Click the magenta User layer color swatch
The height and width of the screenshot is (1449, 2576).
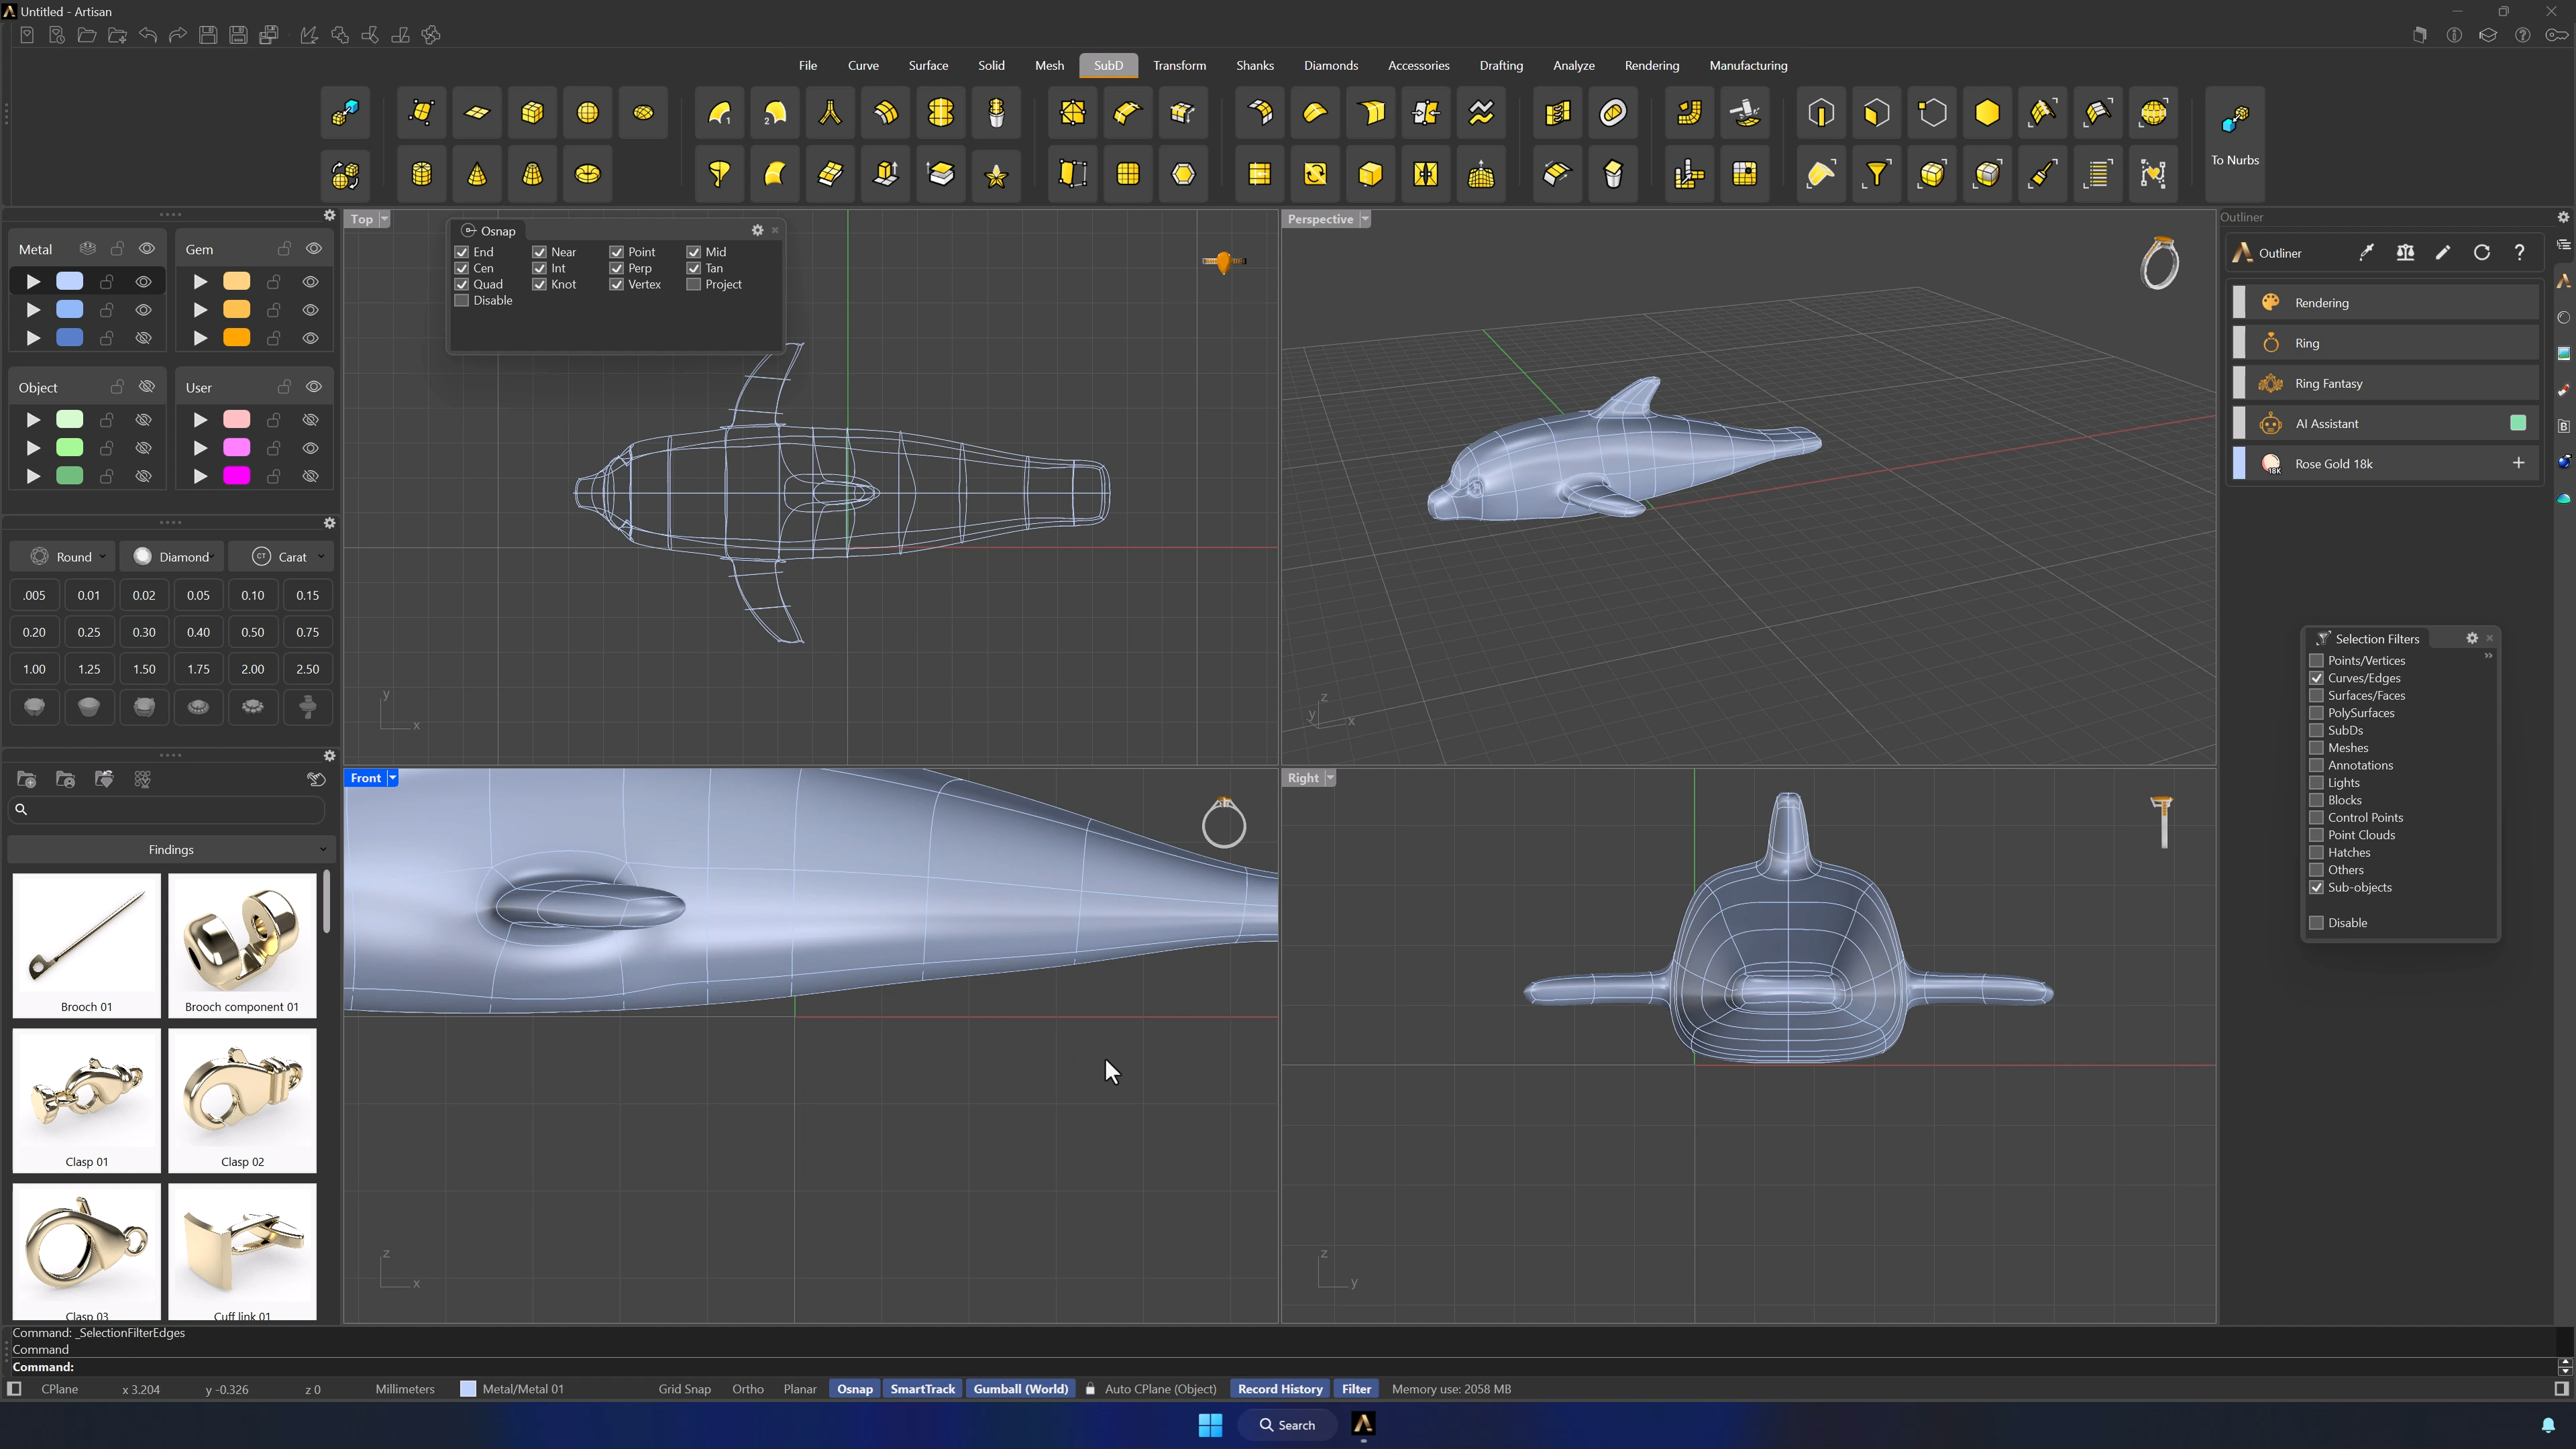(x=236, y=476)
